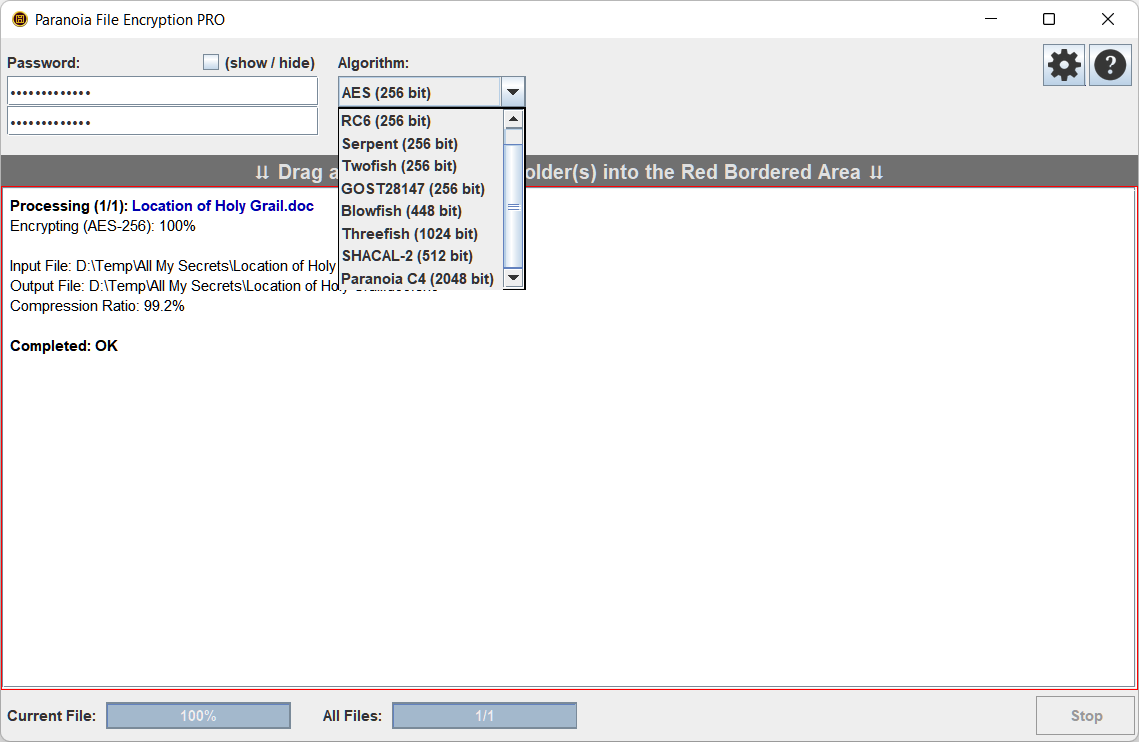Open the help question mark icon
Viewport: 1139px width, 742px height.
click(1110, 64)
